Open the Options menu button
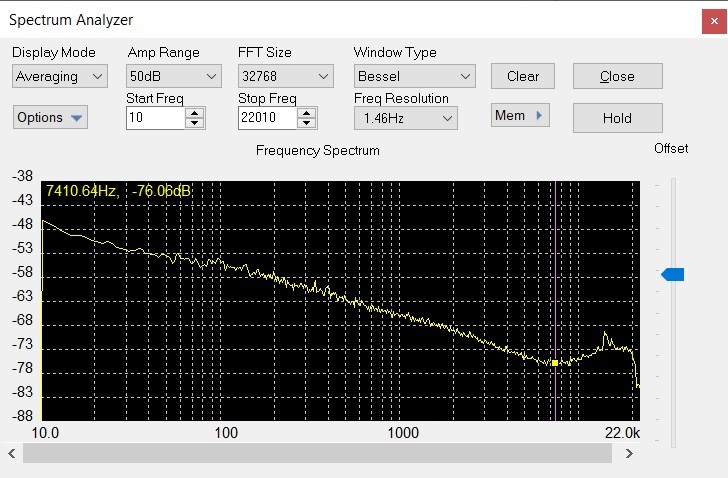This screenshot has width=728, height=478. click(50, 117)
